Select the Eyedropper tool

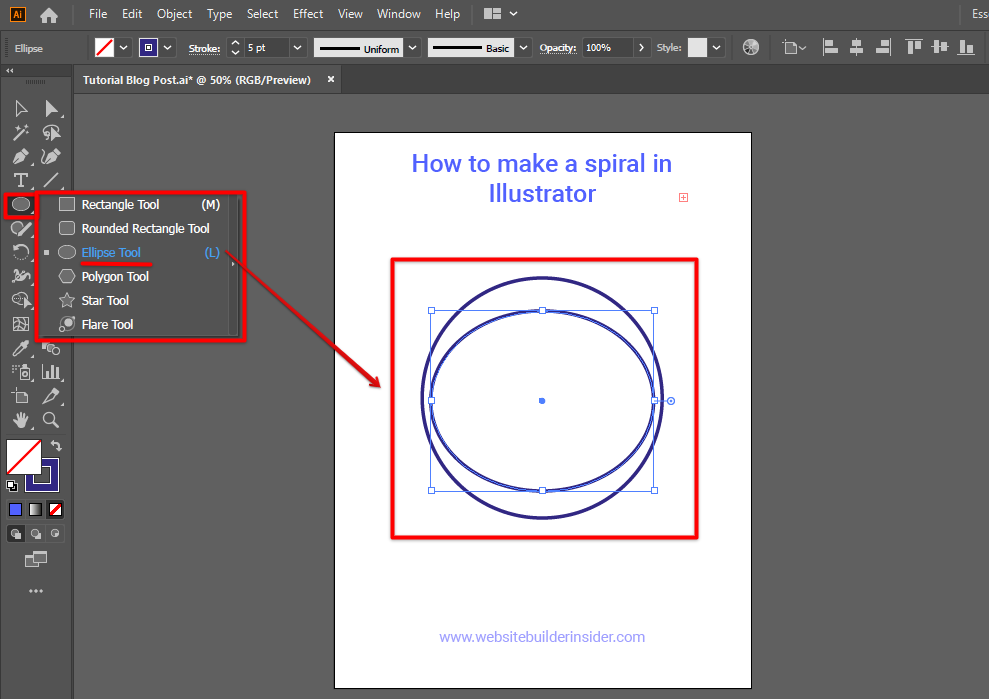pyautogui.click(x=21, y=348)
